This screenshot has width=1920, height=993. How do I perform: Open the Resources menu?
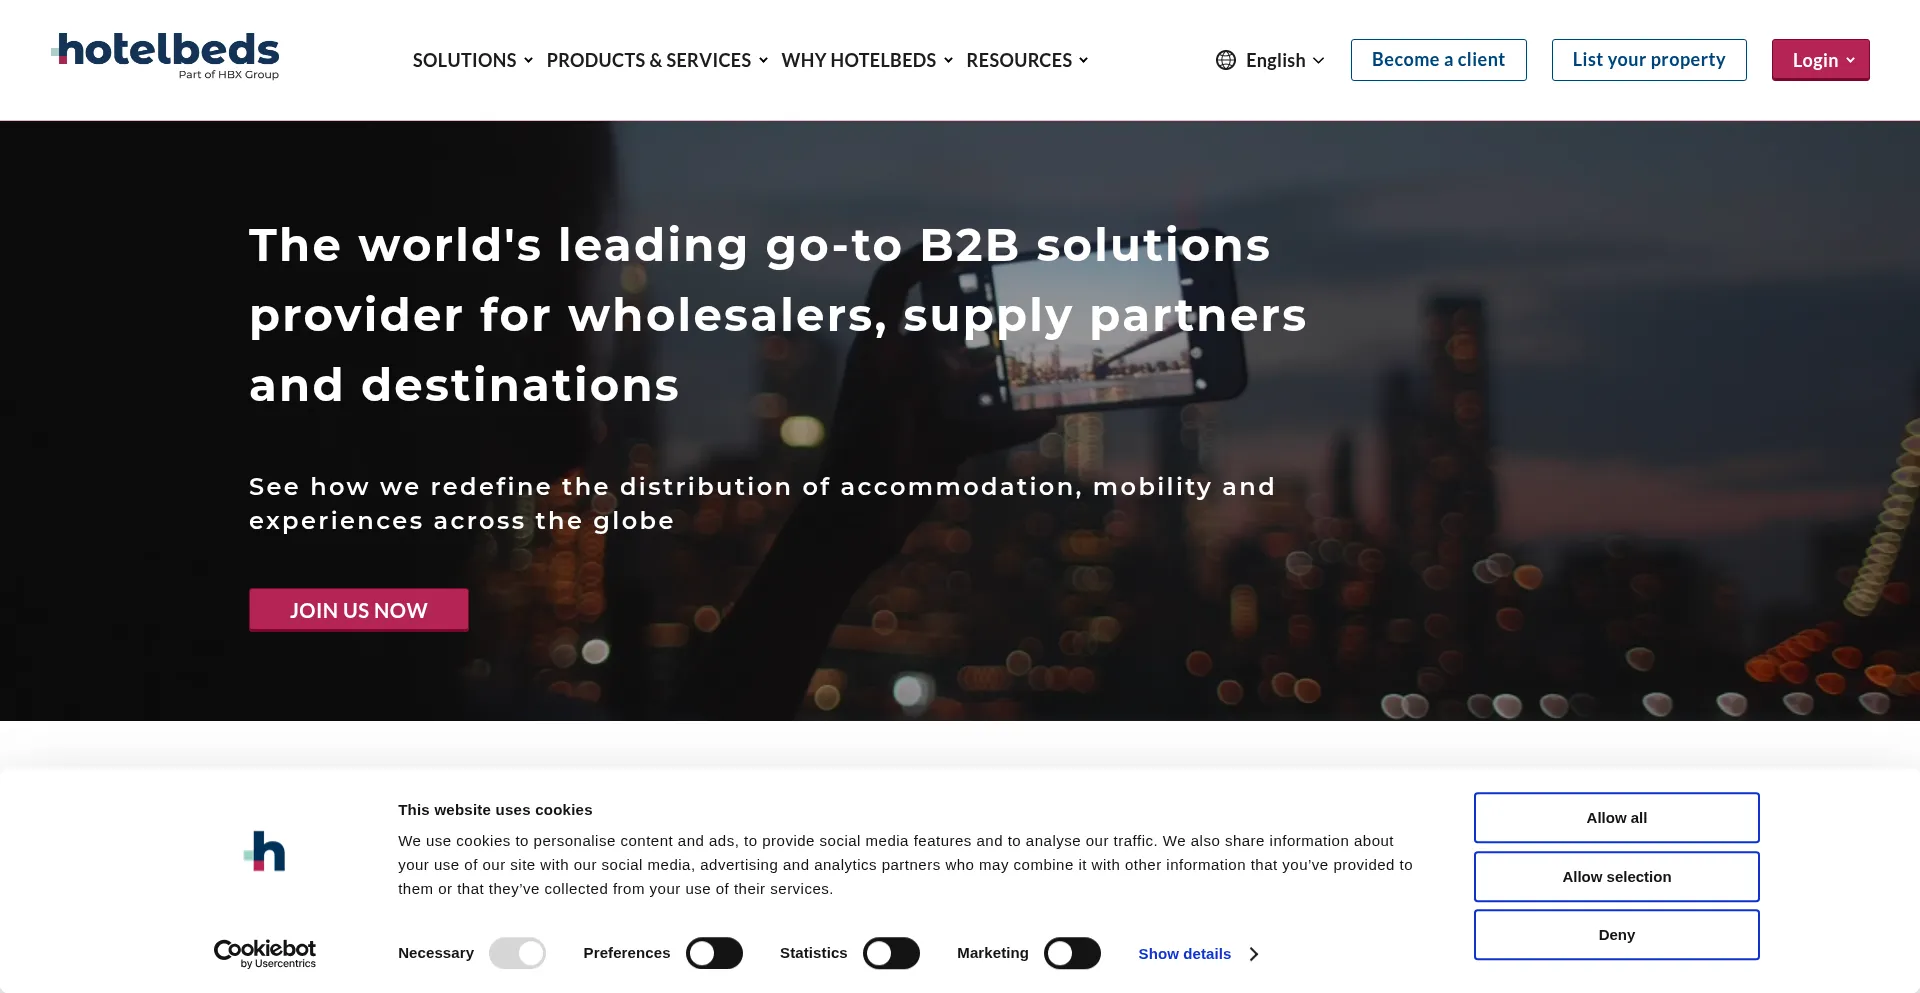click(x=1027, y=60)
